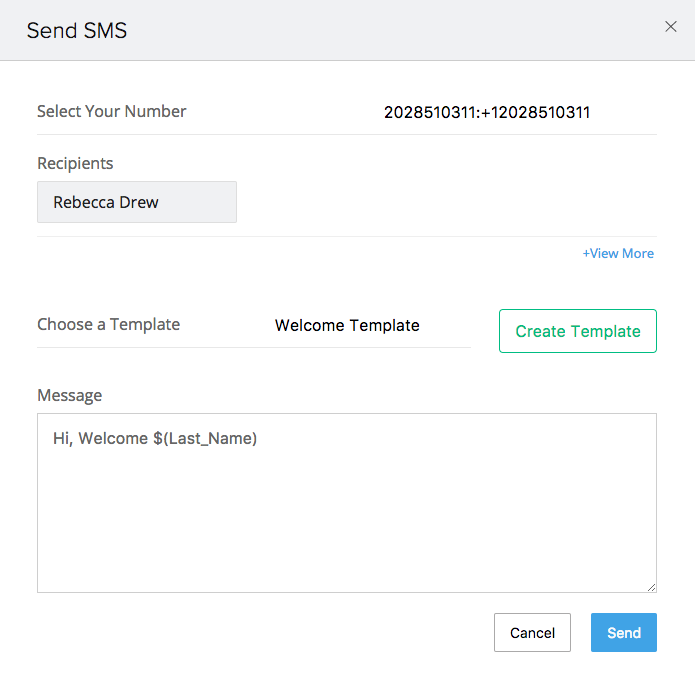Image resolution: width=695 pixels, height=679 pixels.
Task: Select the Rebecca Drew recipient chip
Action: (137, 202)
